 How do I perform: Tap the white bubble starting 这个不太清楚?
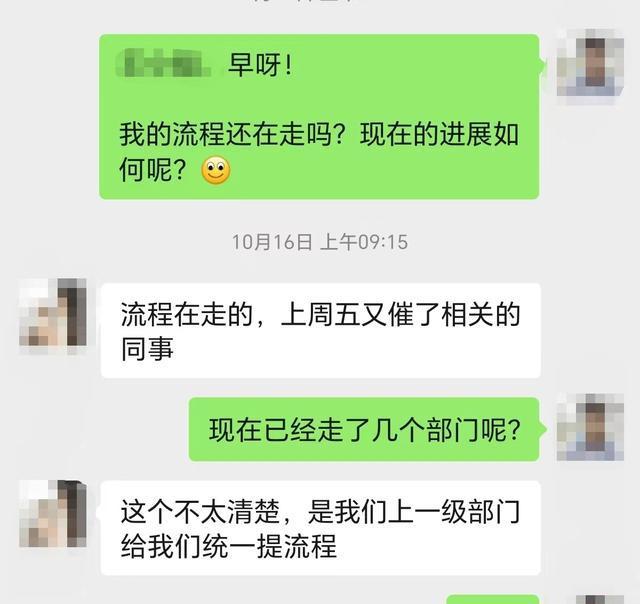click(x=321, y=528)
